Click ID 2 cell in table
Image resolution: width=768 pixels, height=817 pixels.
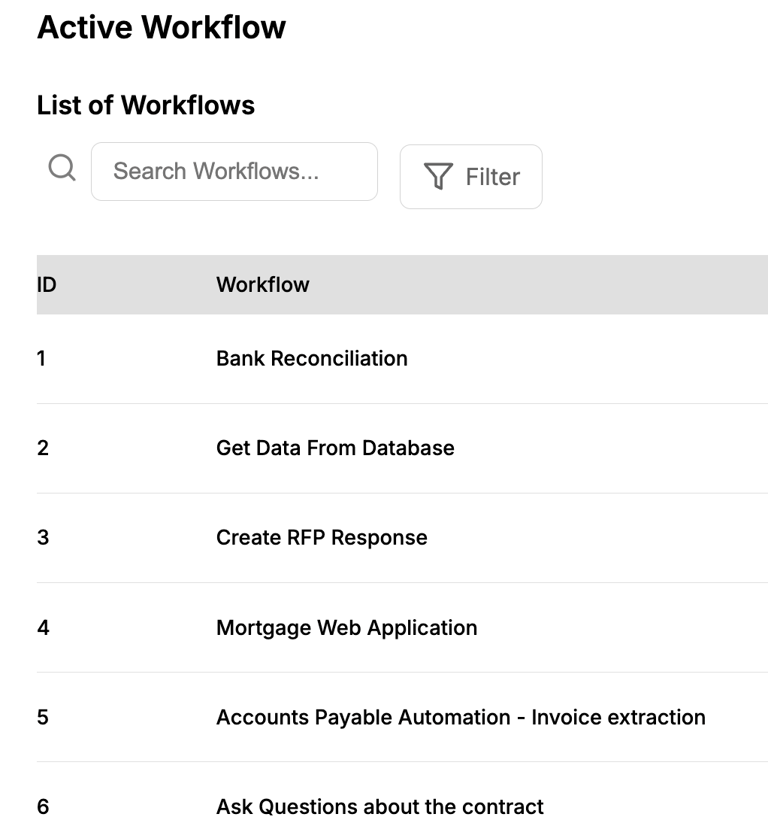pyautogui.click(x=42, y=448)
